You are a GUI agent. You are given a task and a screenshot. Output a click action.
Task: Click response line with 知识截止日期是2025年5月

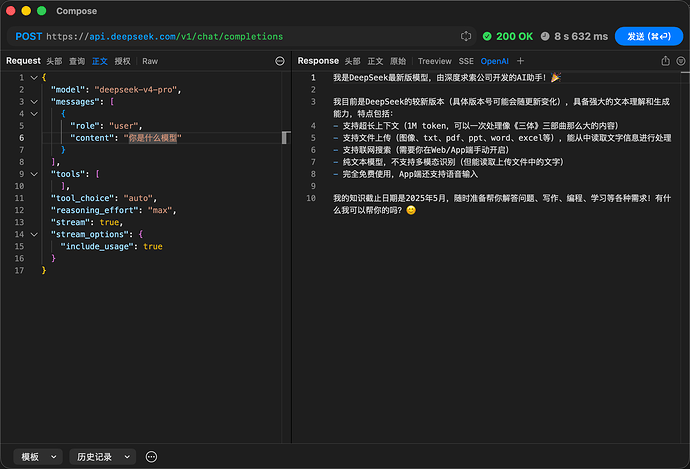tap(502, 204)
